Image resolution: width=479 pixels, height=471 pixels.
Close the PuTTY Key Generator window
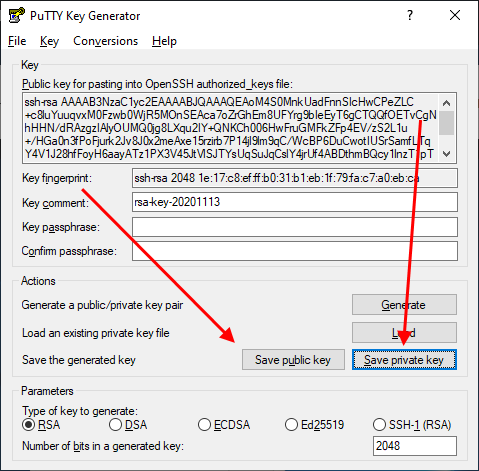[x=455, y=15]
